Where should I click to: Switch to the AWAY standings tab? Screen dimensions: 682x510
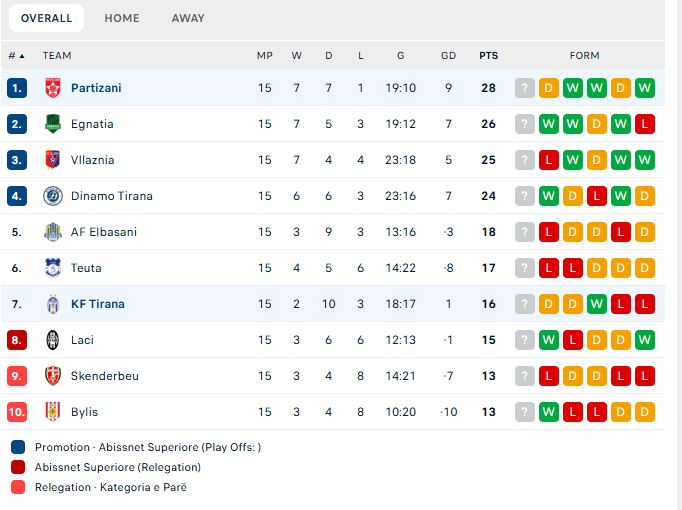(188, 18)
